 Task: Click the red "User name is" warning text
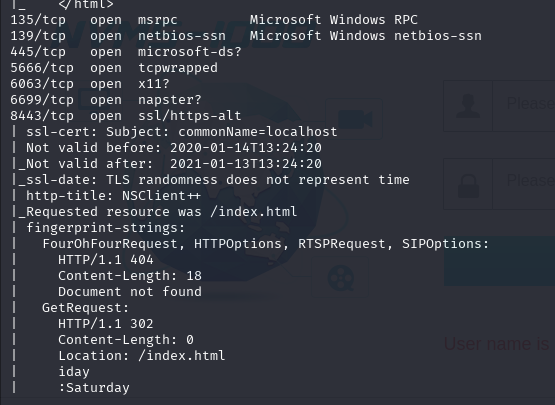(496, 344)
